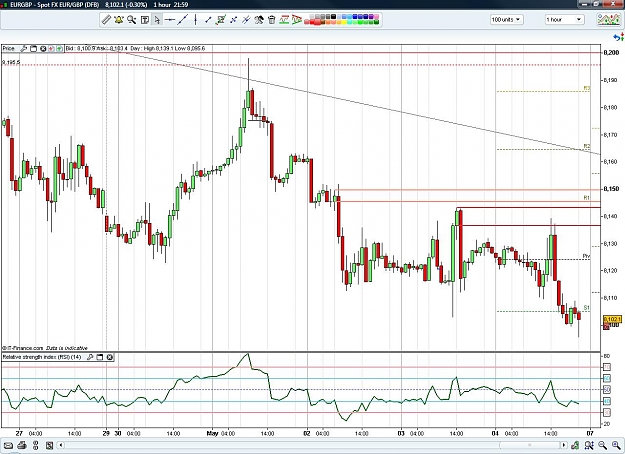
Task: Select the diagonal trend line tool
Action: [x=183, y=20]
